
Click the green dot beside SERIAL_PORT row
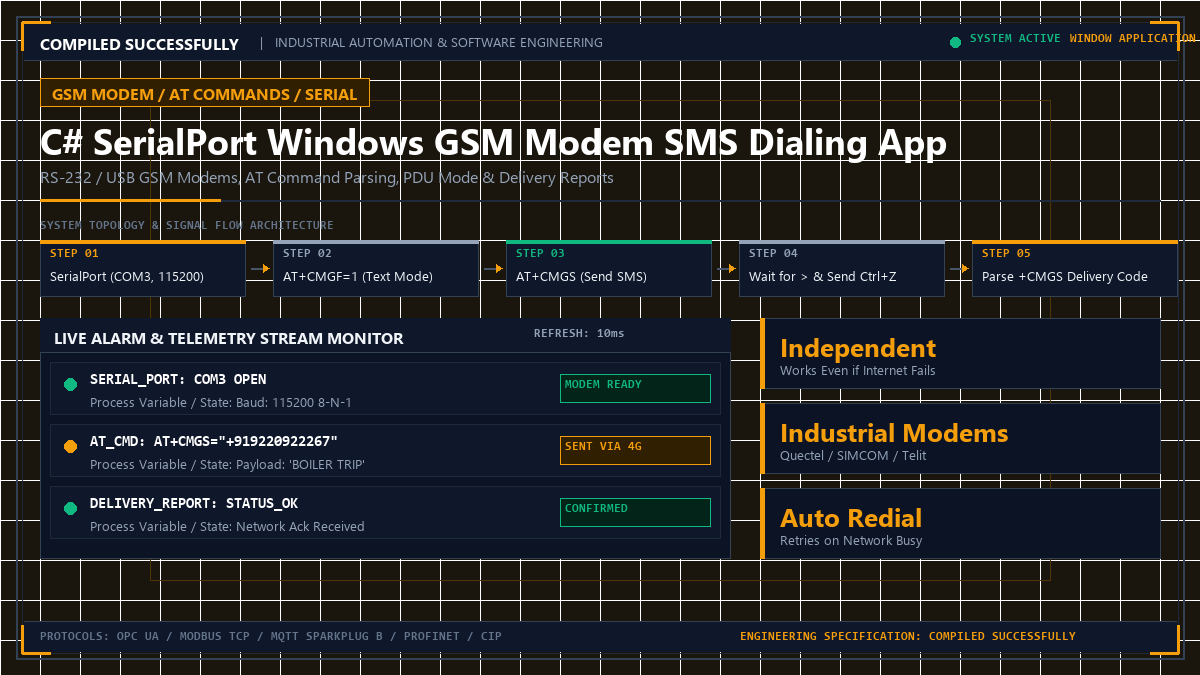pos(70,385)
